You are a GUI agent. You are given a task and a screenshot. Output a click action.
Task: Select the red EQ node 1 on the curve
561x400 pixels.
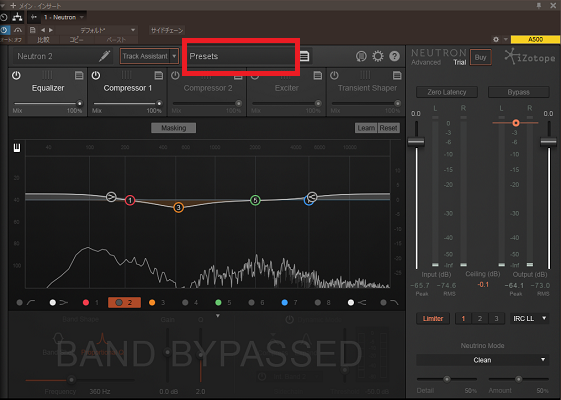(130, 200)
